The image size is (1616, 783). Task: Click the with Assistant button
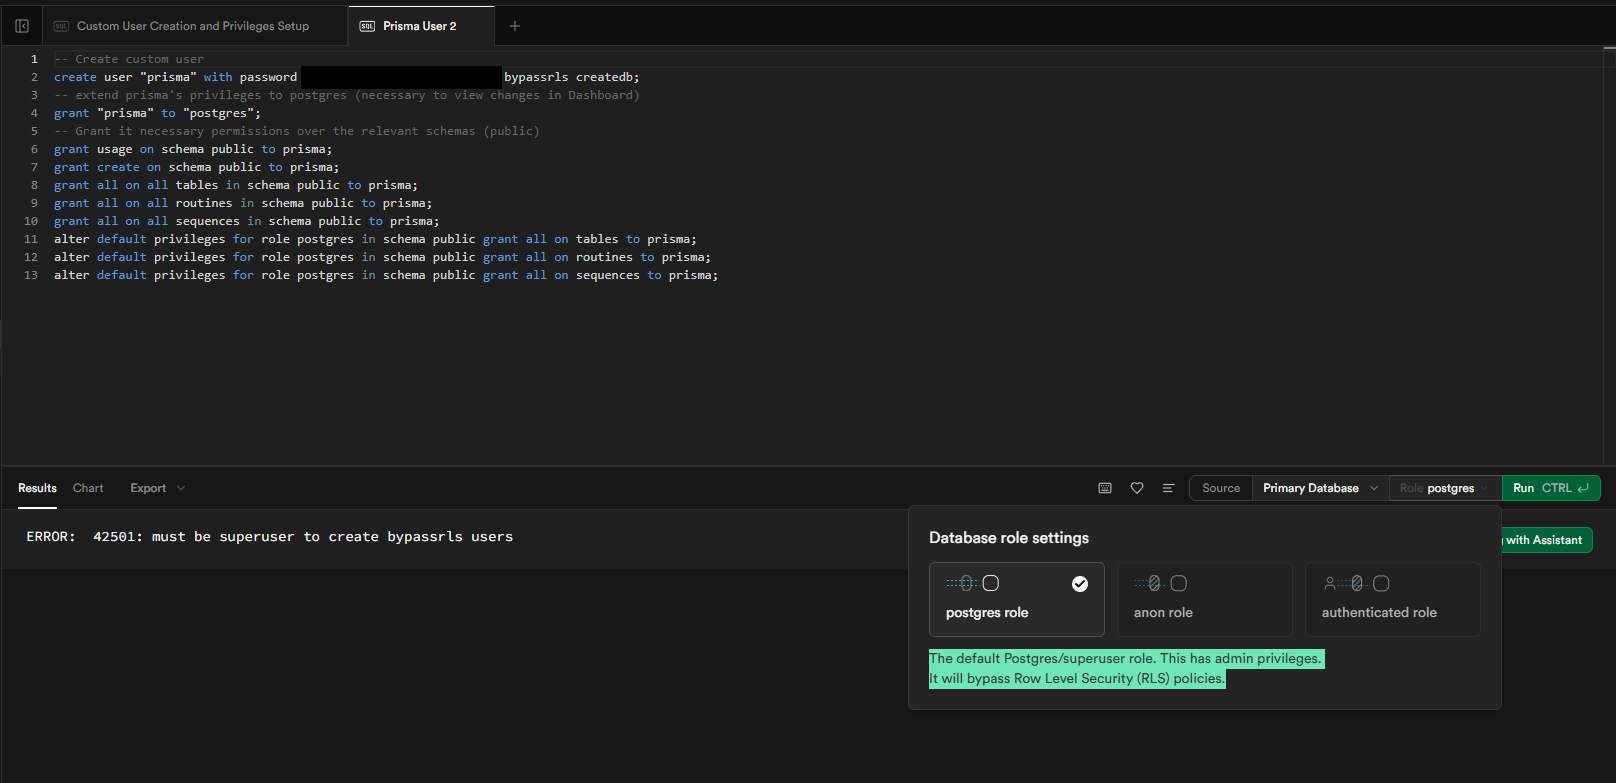pyautogui.click(x=1546, y=540)
